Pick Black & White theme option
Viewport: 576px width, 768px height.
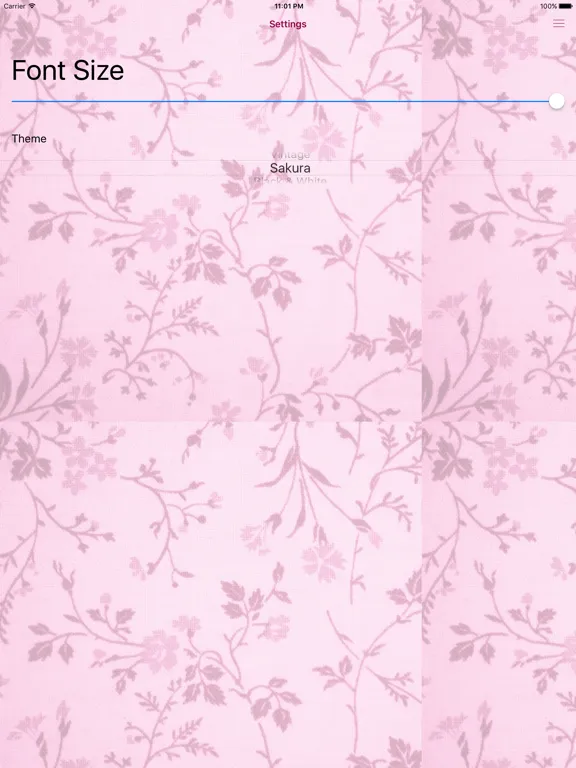pyautogui.click(x=290, y=180)
